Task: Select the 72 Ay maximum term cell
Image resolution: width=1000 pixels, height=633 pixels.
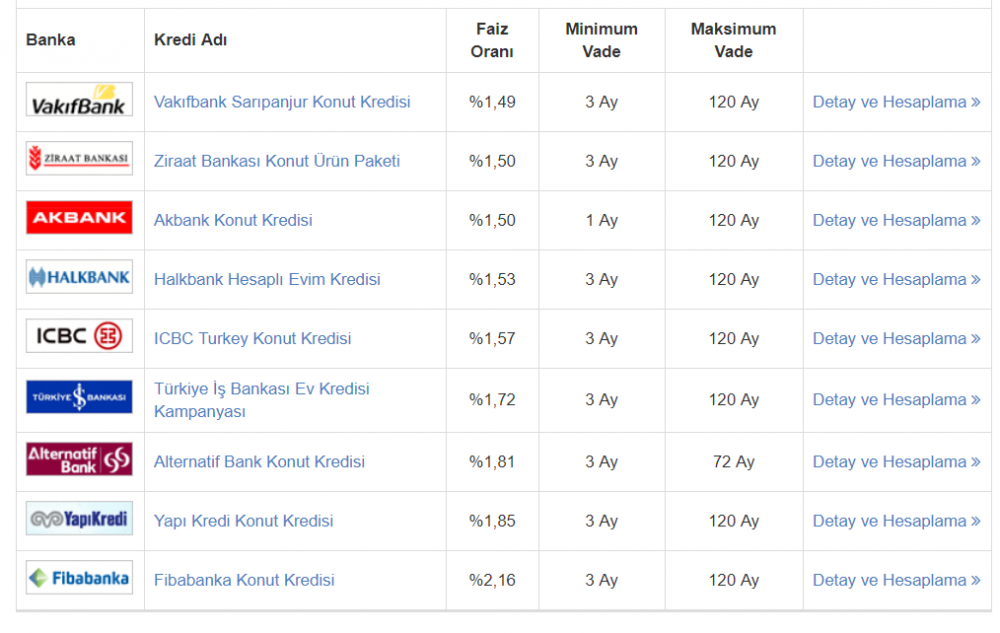Action: [733, 462]
